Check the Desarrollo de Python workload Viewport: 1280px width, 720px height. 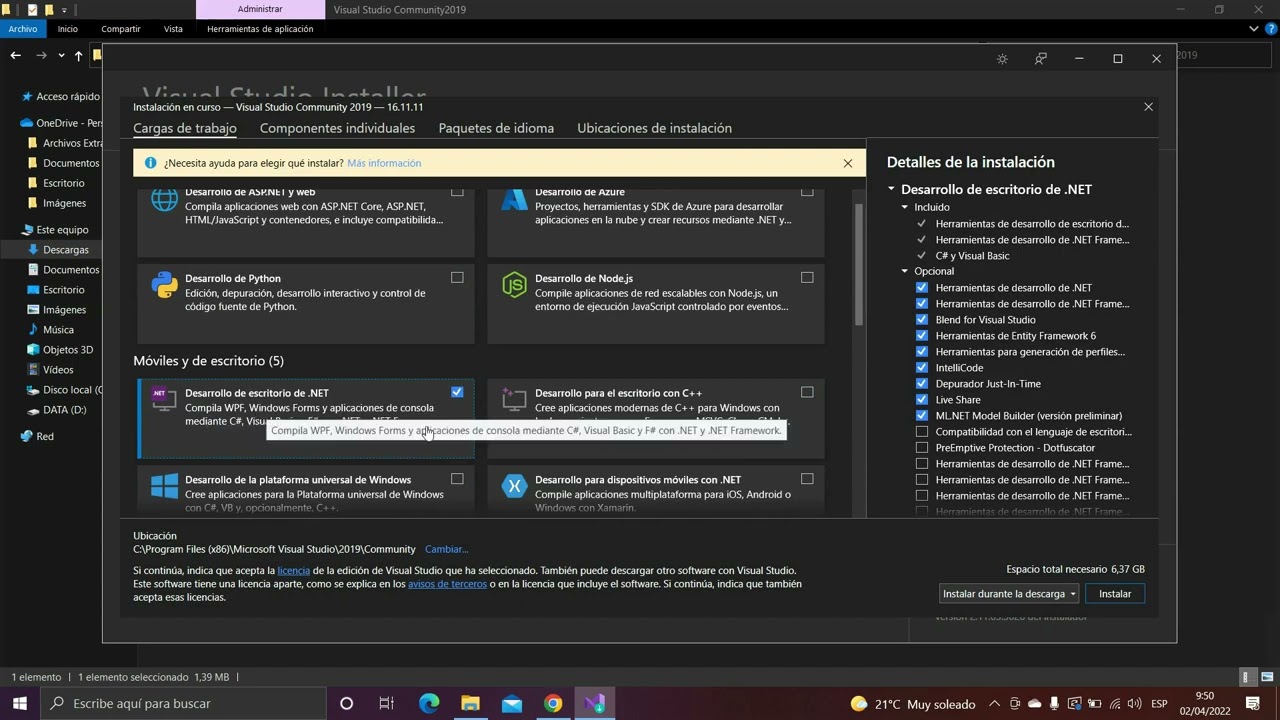coord(457,277)
